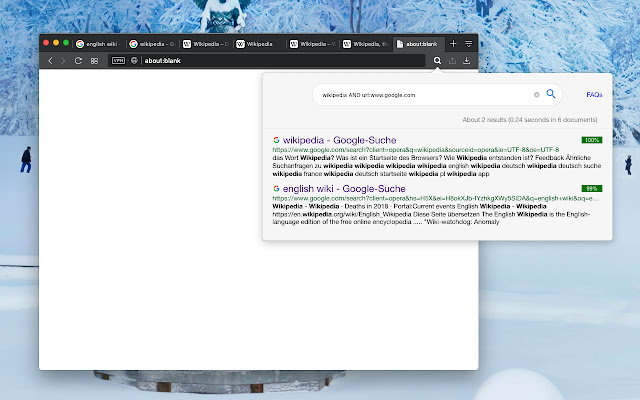The image size is (640, 400).
Task: Switch to the 'wikipedia - G' Google tab
Action: point(152,44)
